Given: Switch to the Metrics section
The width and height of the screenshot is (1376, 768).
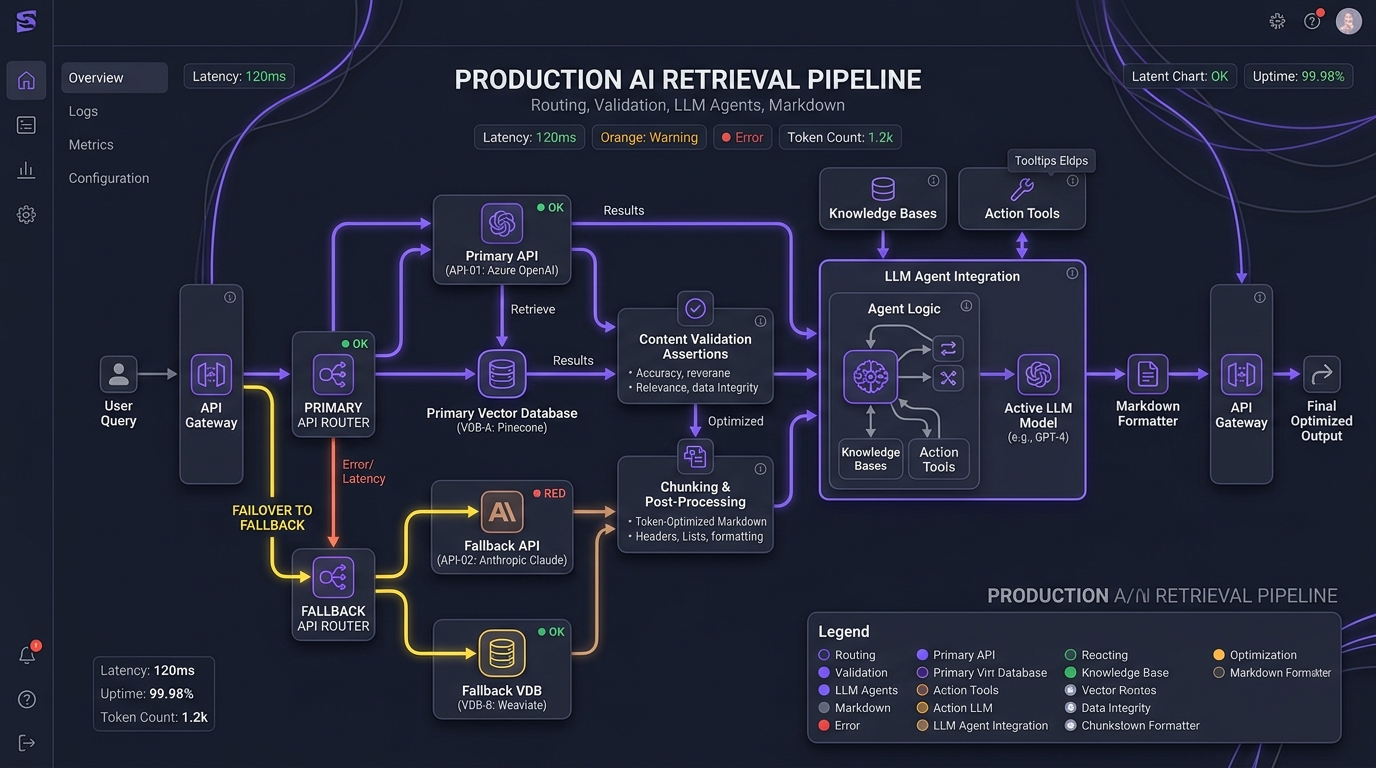Looking at the screenshot, I should tap(91, 144).
